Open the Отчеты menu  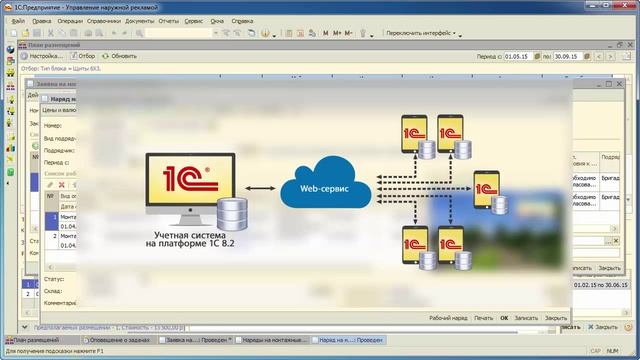click(169, 21)
